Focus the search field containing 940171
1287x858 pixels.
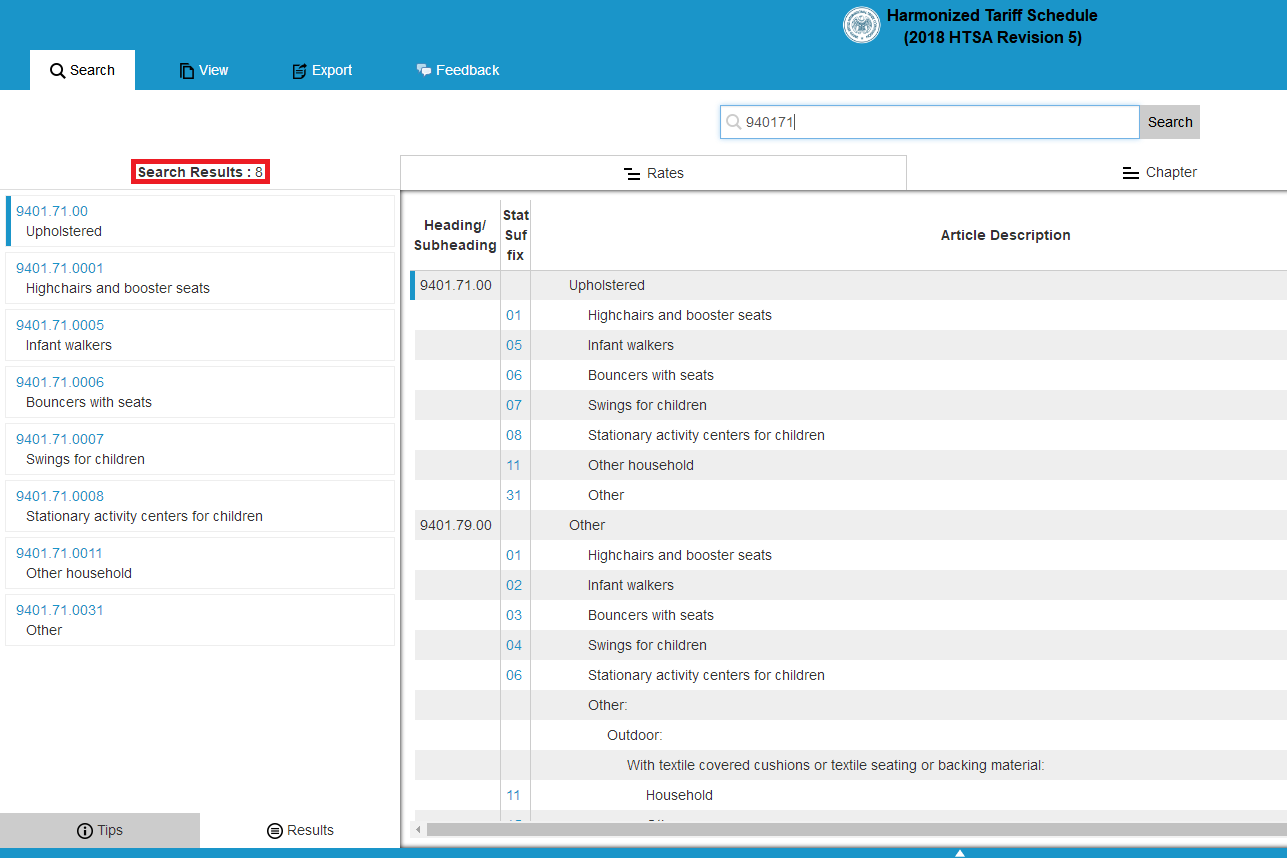pos(930,122)
